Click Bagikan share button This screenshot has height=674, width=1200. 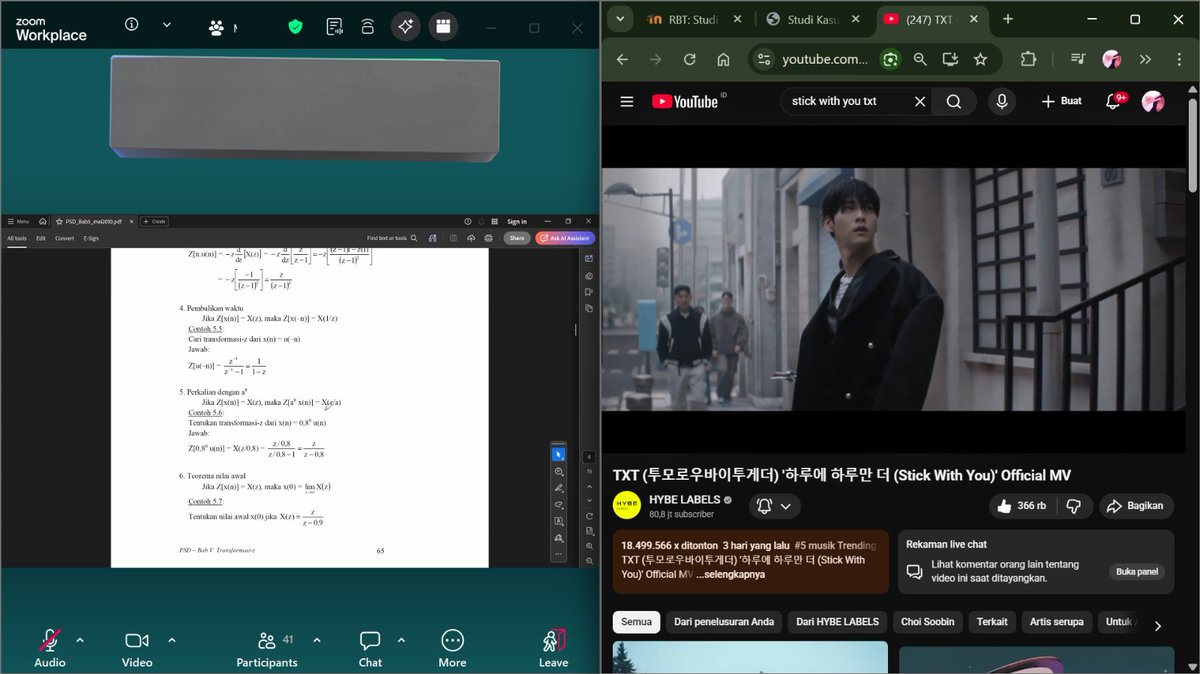1135,506
